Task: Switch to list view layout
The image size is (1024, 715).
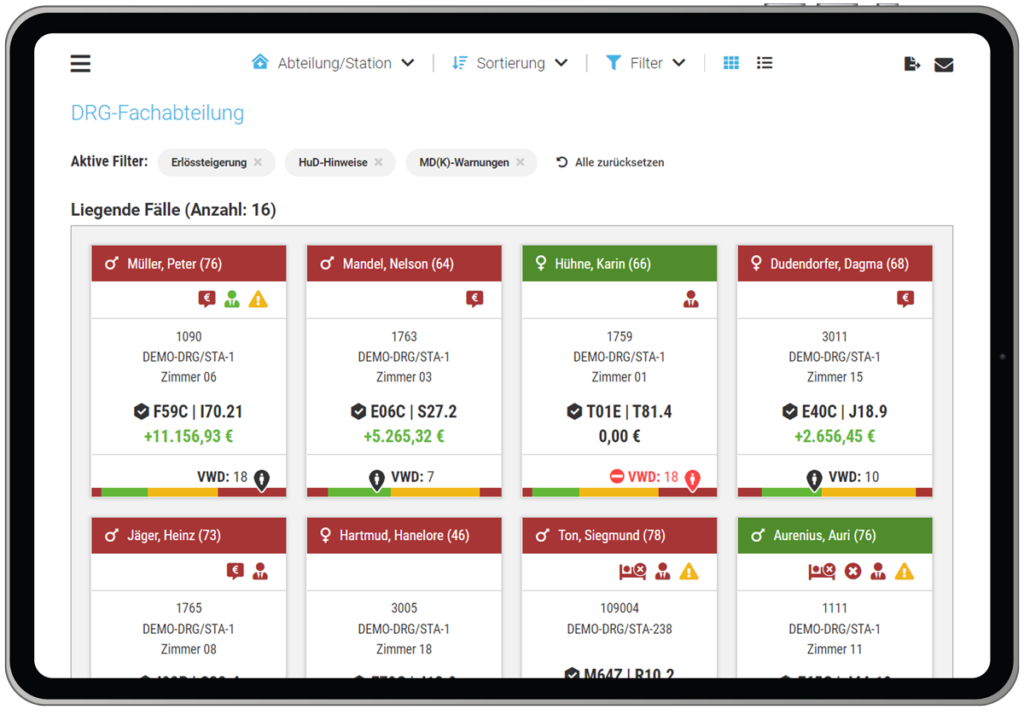Action: coord(764,62)
